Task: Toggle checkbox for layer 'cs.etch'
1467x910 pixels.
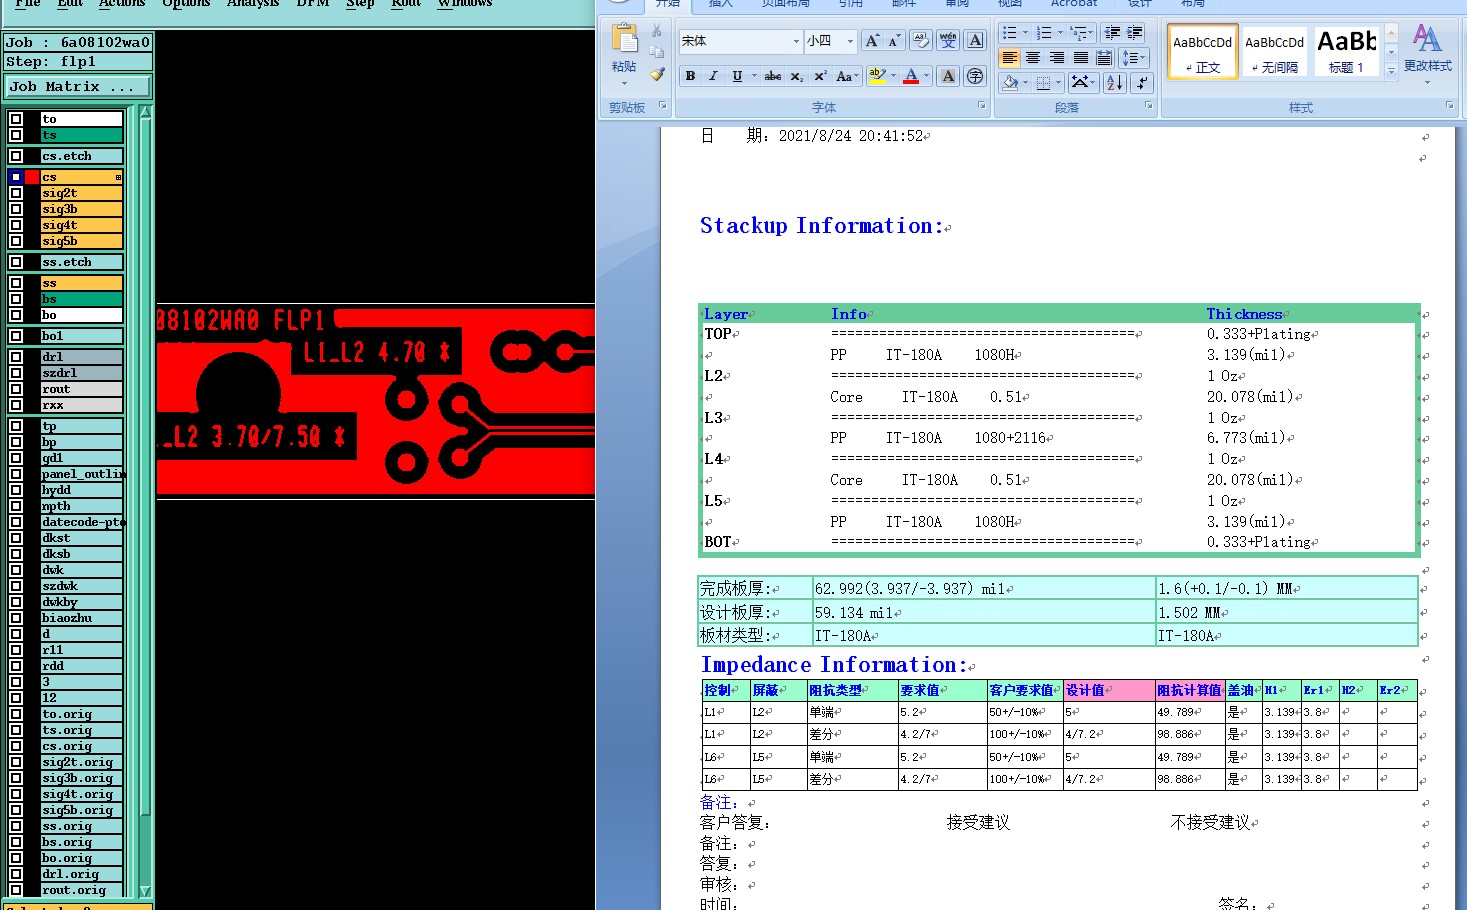Action: [x=16, y=156]
